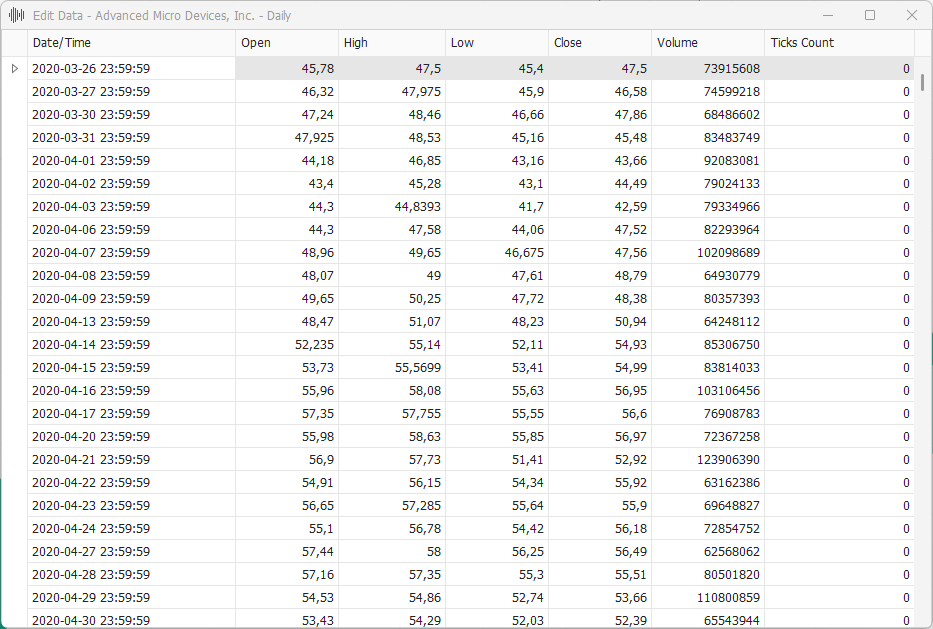This screenshot has height=629, width=933.
Task: Click Volume value 73915608
Action: coord(708,68)
